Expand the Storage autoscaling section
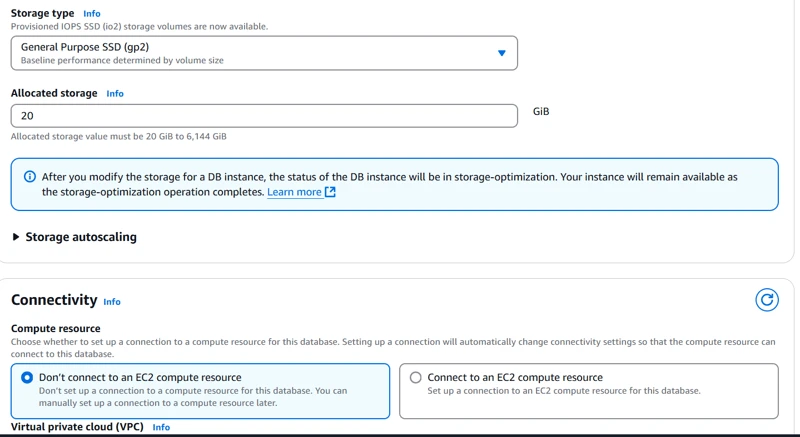 (x=80, y=237)
